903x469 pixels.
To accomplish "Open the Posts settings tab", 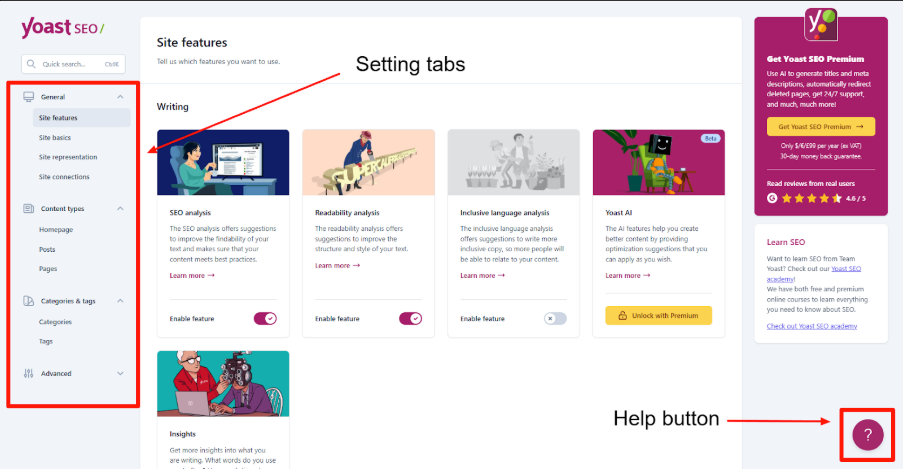I will pos(47,249).
